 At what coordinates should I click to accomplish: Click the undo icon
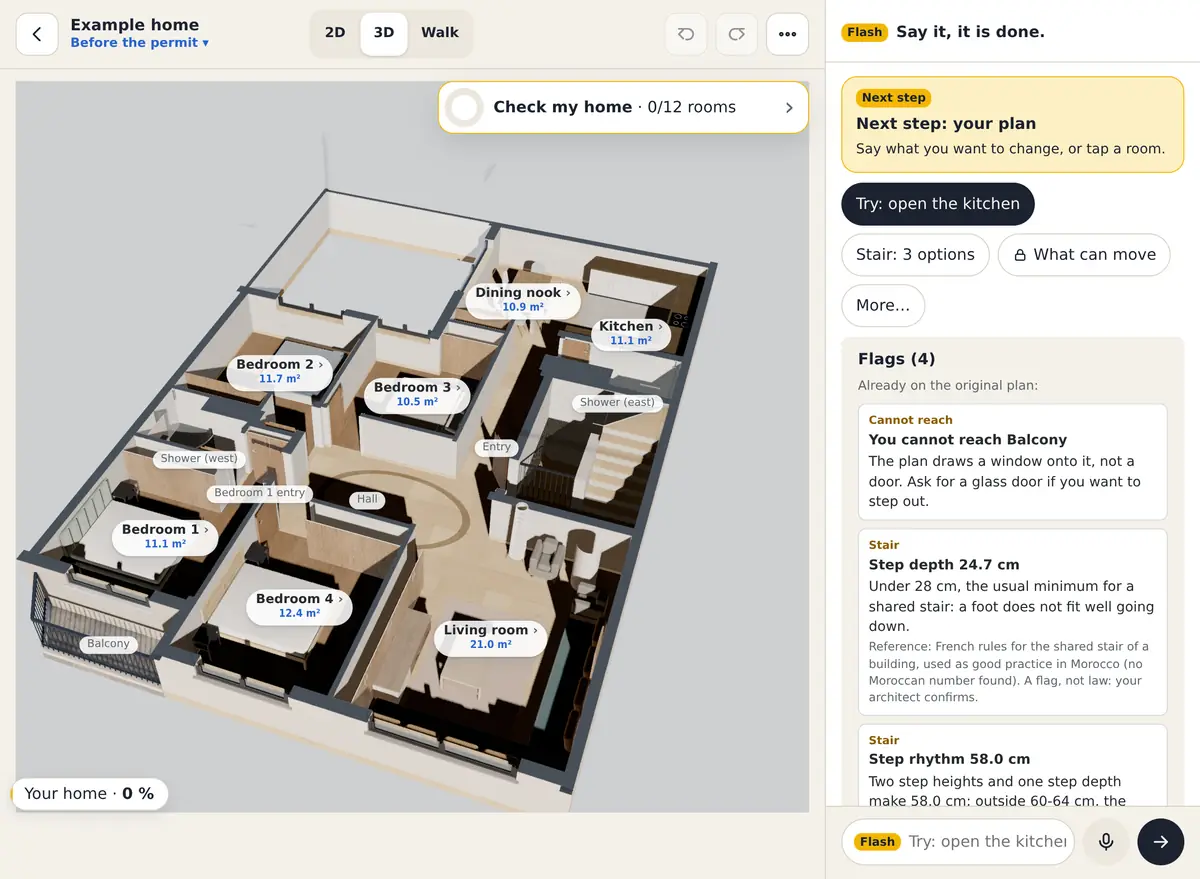pos(686,34)
